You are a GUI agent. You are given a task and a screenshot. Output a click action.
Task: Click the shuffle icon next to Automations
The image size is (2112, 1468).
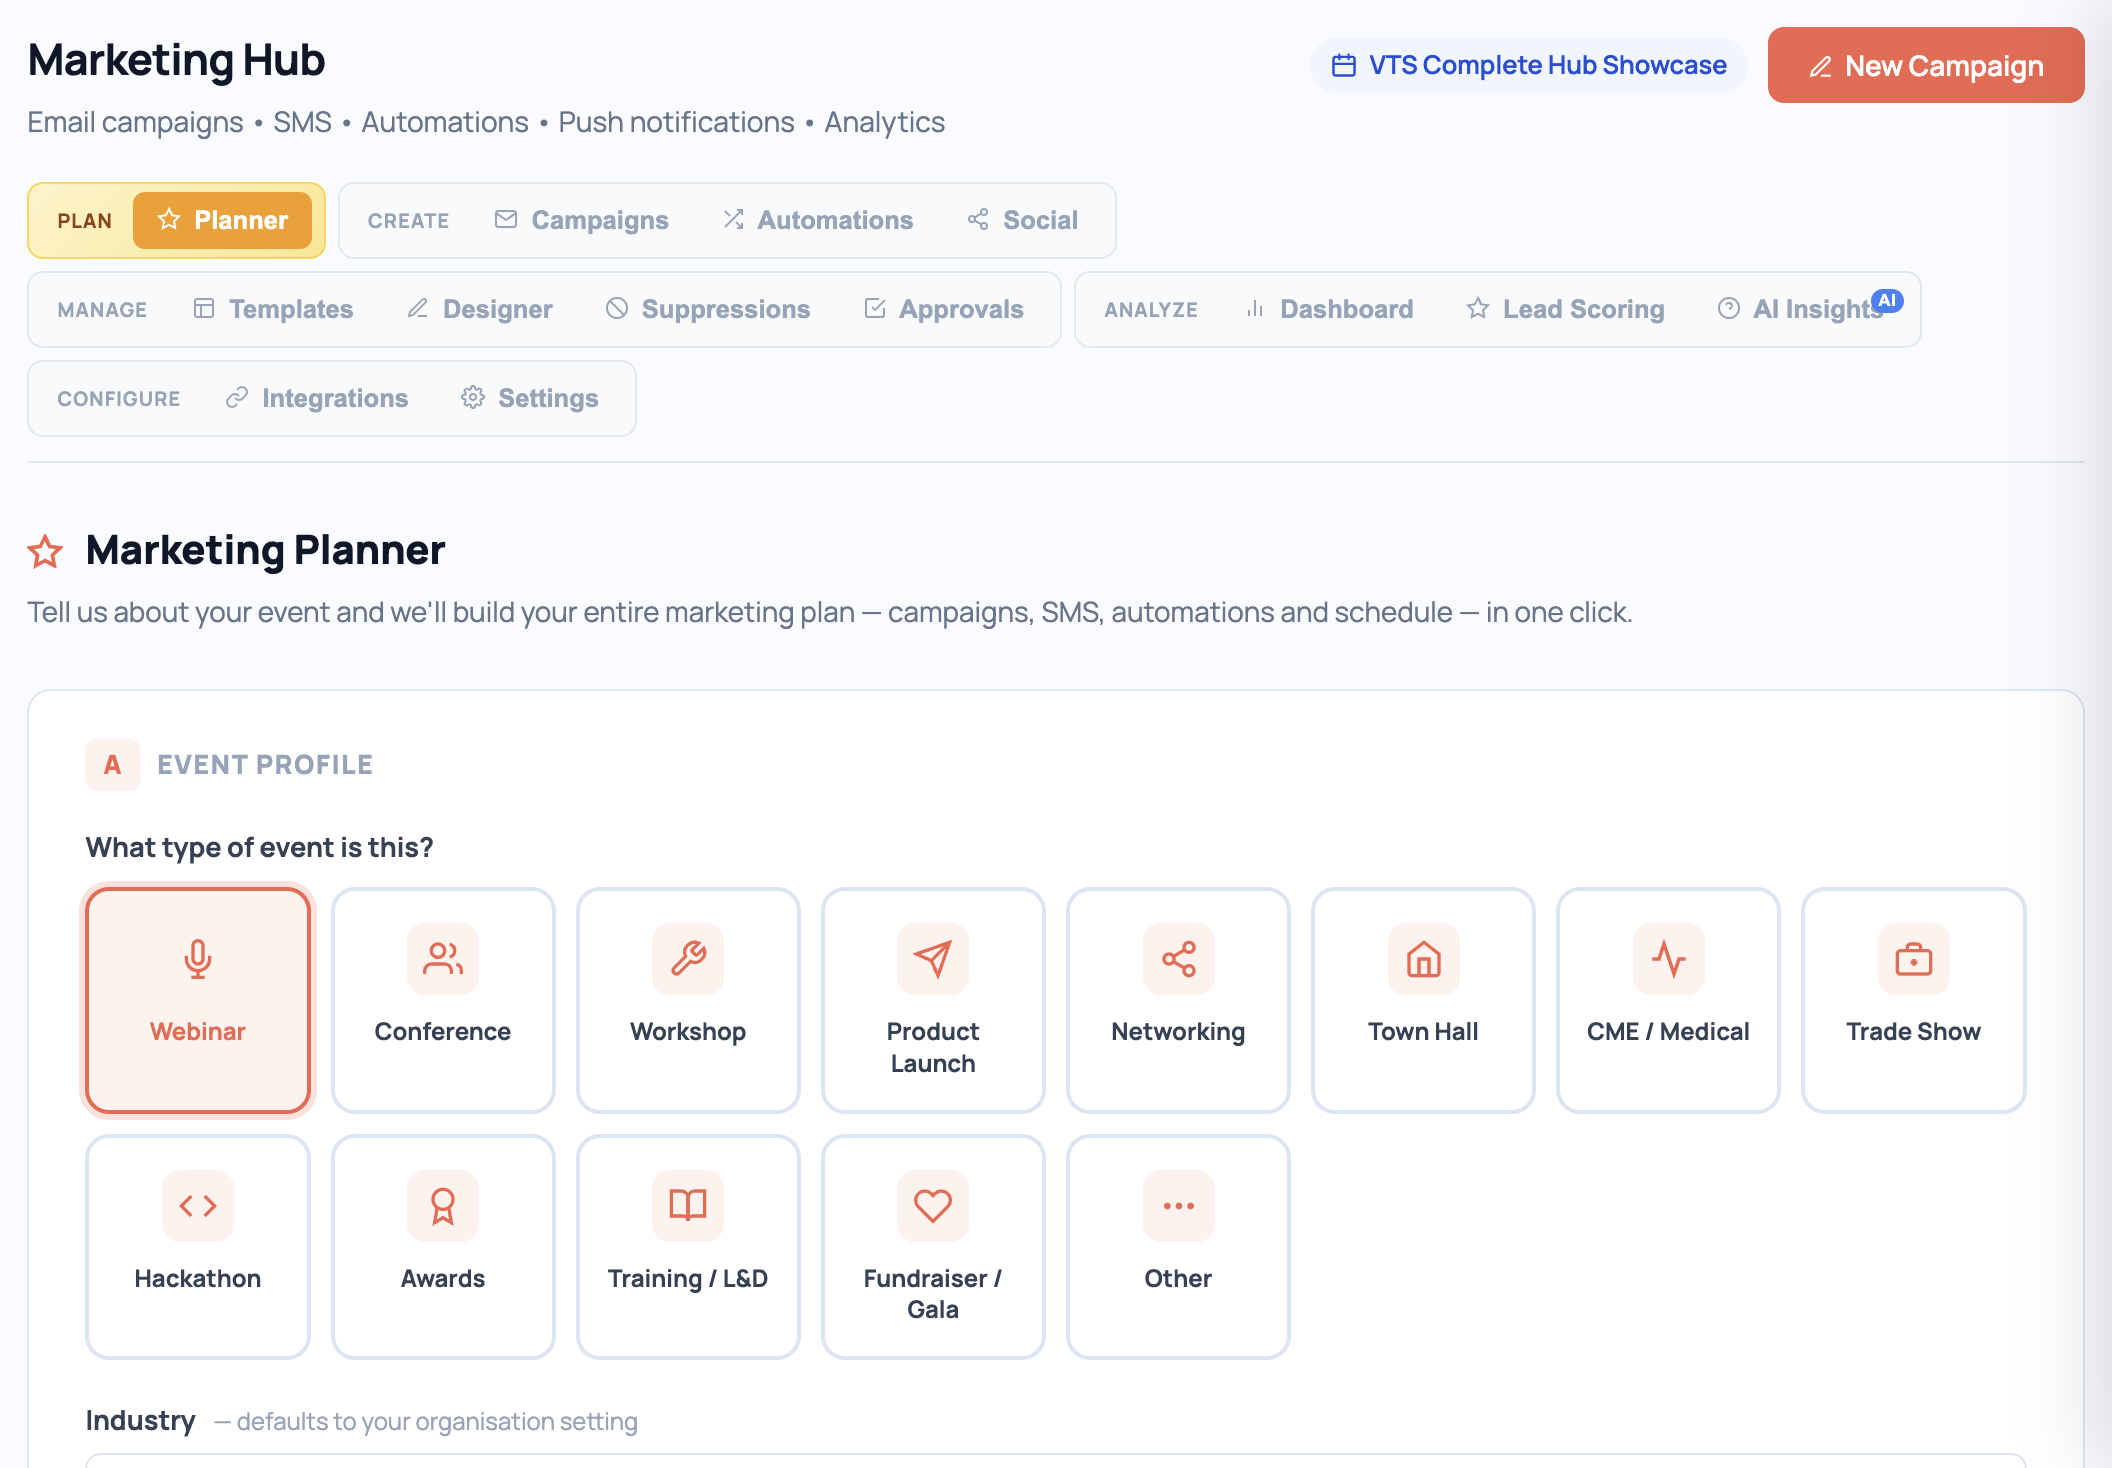(x=734, y=219)
